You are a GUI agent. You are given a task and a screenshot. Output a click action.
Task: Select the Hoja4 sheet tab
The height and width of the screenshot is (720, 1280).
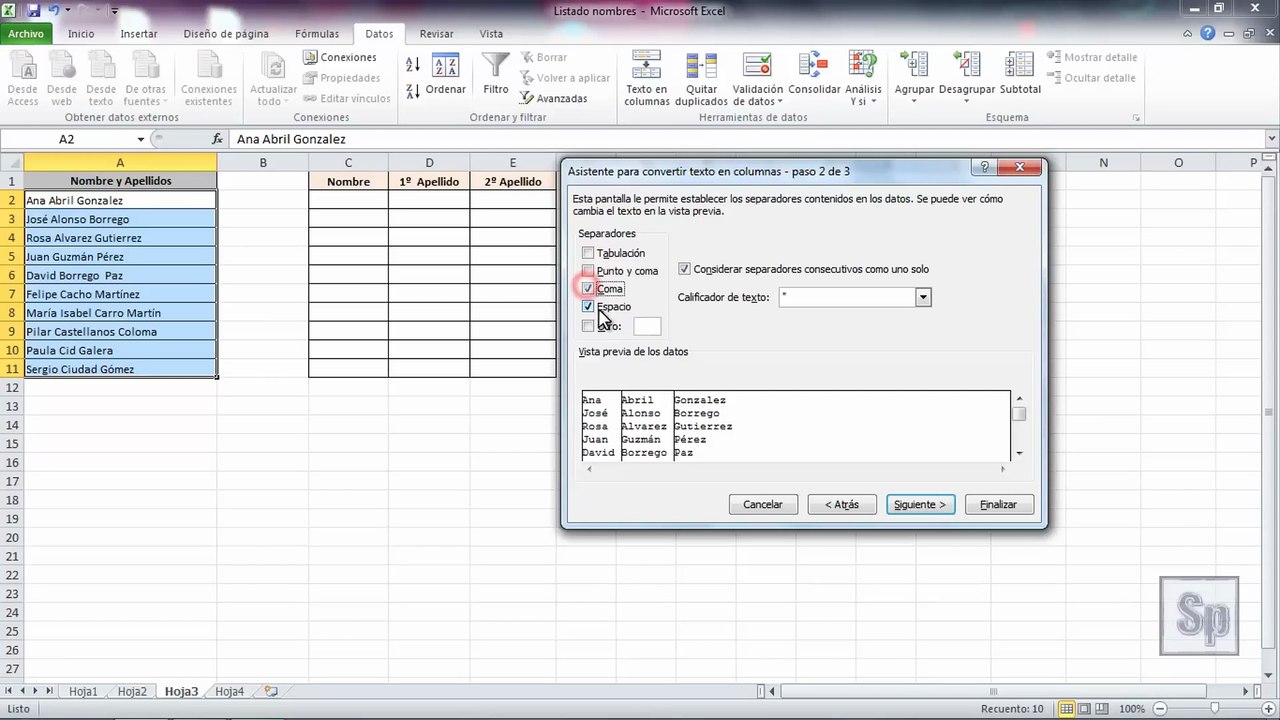click(x=230, y=691)
